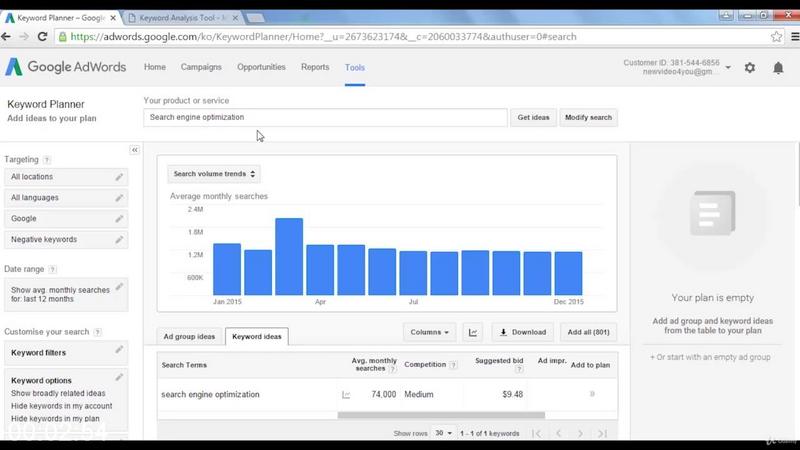Click Customise your search help icon
This screenshot has width=800, height=450.
click(97, 332)
